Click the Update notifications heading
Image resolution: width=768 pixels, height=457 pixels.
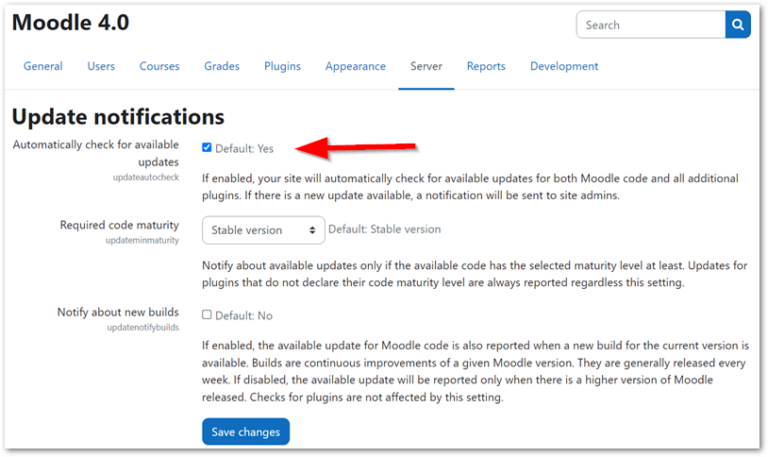[118, 118]
